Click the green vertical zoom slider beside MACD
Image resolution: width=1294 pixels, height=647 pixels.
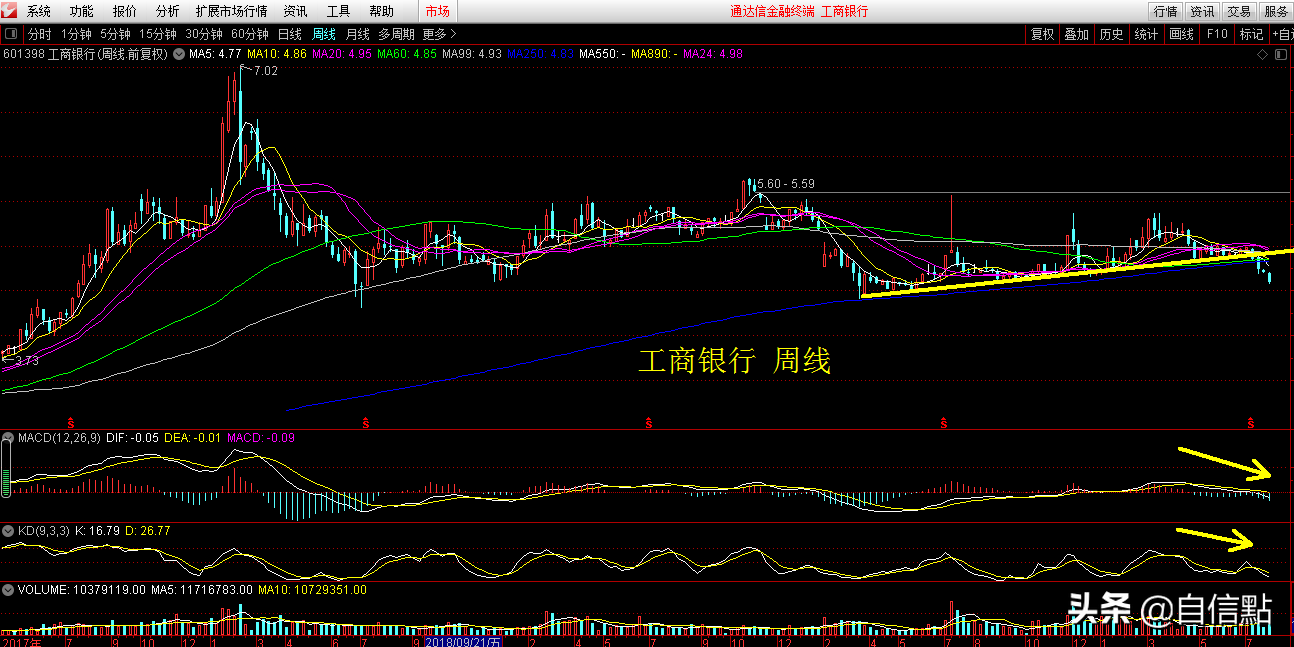(7, 471)
